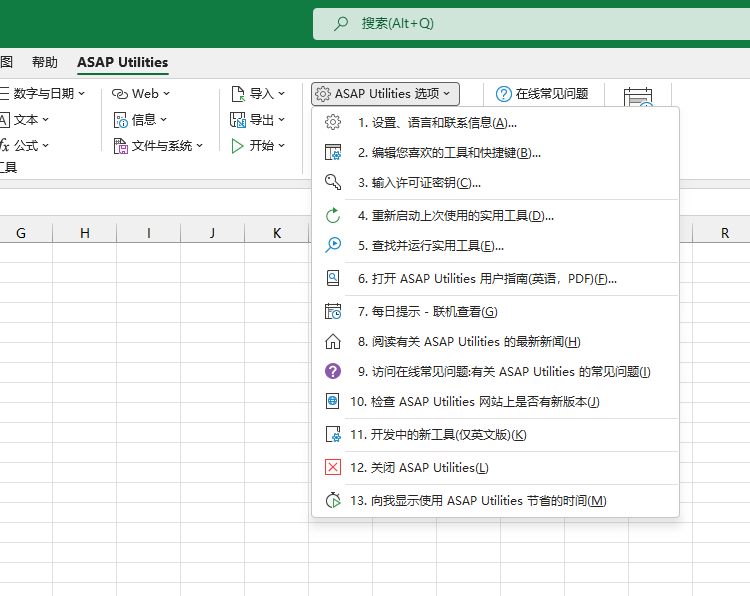Click the magnifier-play icon for 查找并运行实用工具
Screen dimensions: 750x596
333,245
